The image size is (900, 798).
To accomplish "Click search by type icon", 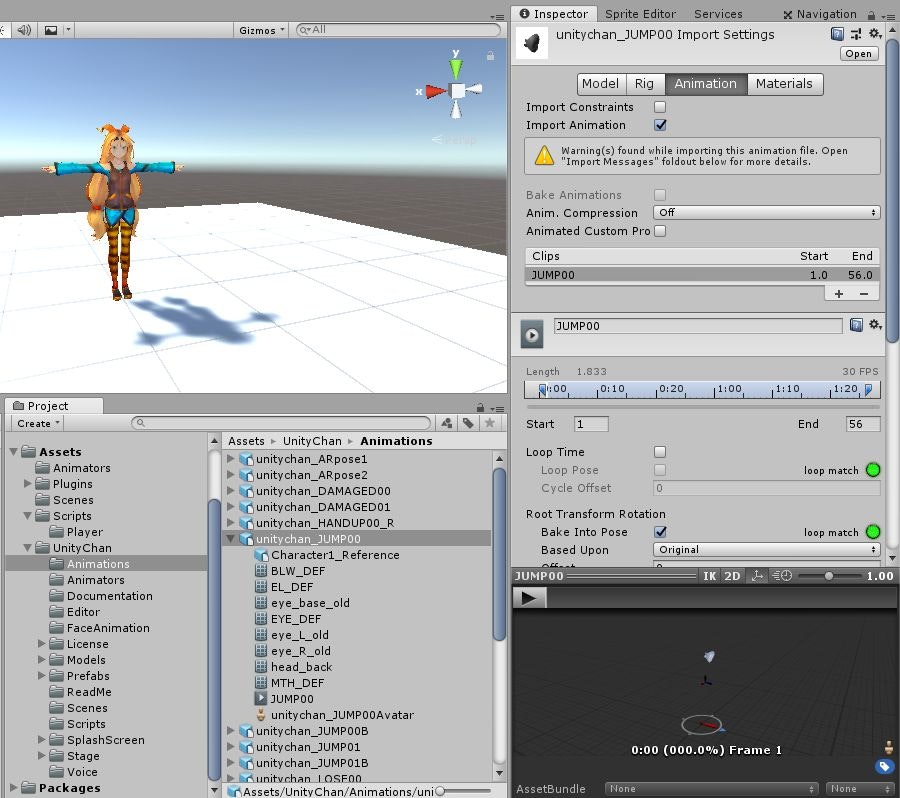I will [x=447, y=423].
